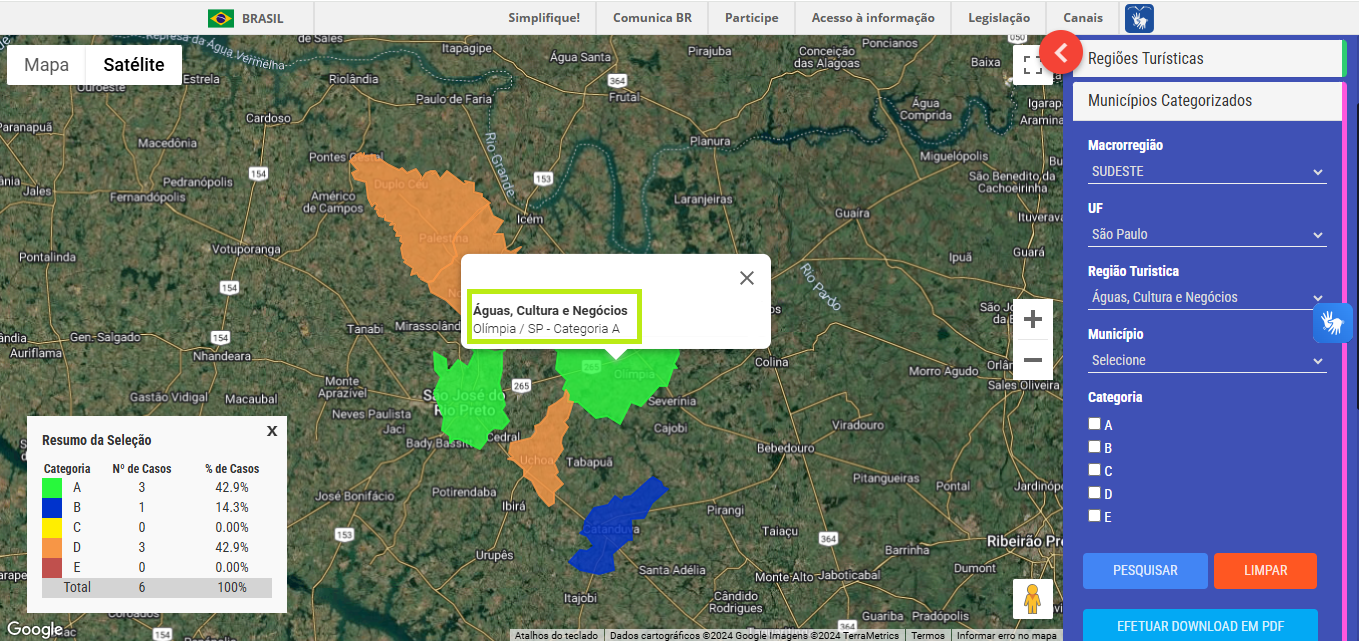Click the red collapse sidebar arrow button
The height and width of the screenshot is (641, 1359).
(1061, 52)
